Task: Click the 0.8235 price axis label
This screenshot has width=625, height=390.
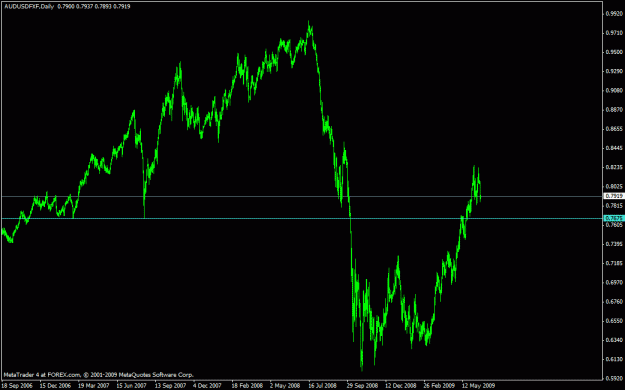Action: pyautogui.click(x=614, y=167)
